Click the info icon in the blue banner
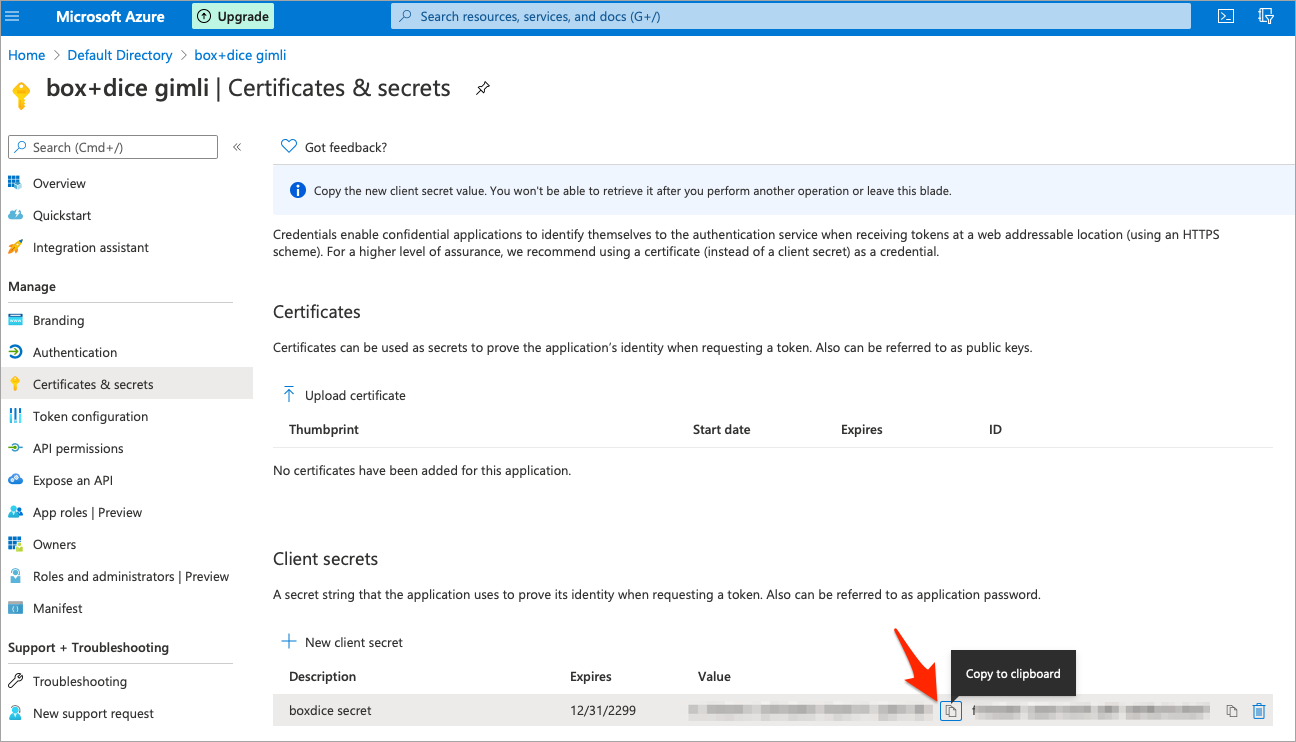 [297, 190]
